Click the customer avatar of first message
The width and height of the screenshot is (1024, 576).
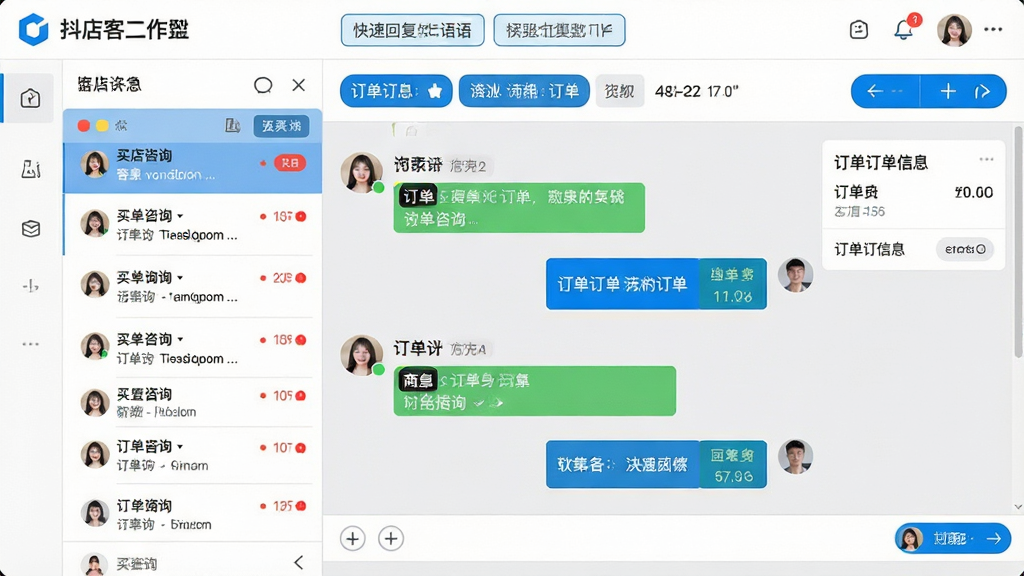361,172
